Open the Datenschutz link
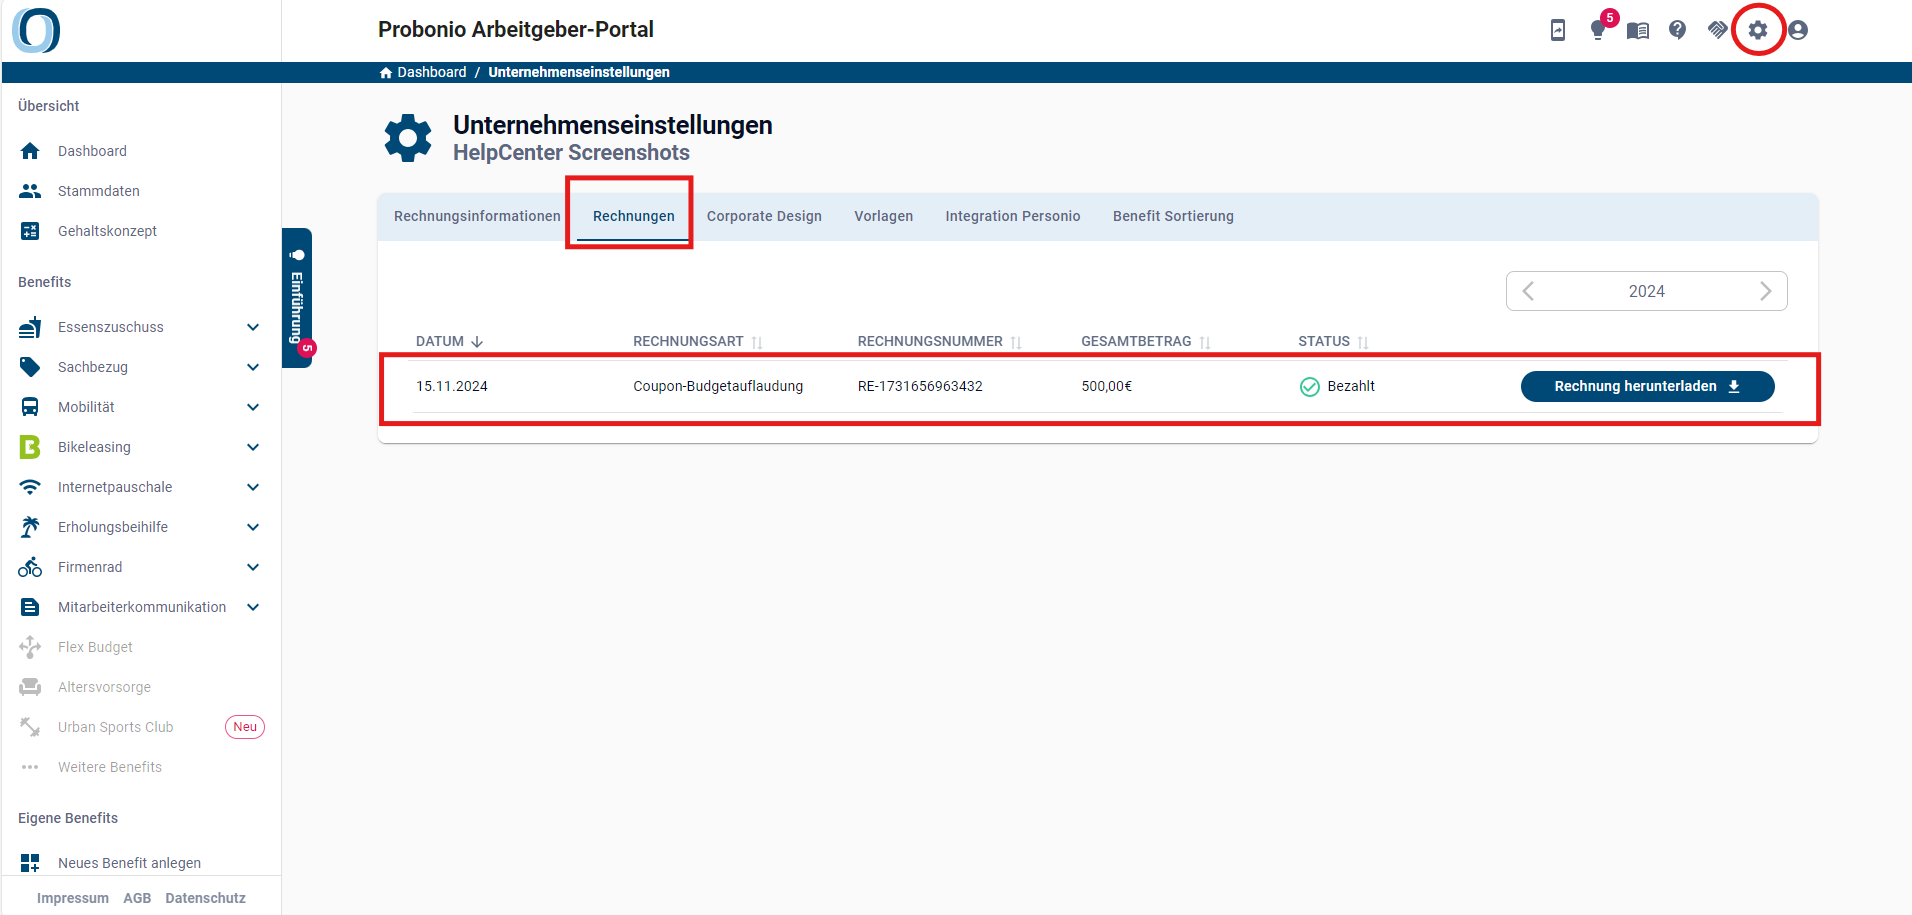This screenshot has height=915, width=1912. pyautogui.click(x=205, y=898)
